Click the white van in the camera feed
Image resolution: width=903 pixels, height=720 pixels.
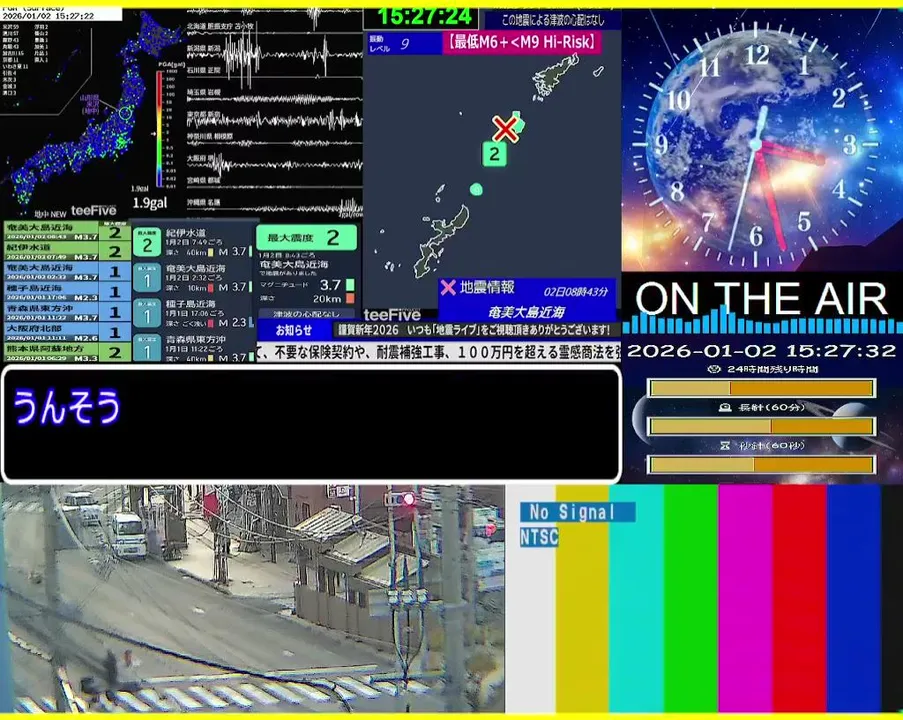click(127, 535)
